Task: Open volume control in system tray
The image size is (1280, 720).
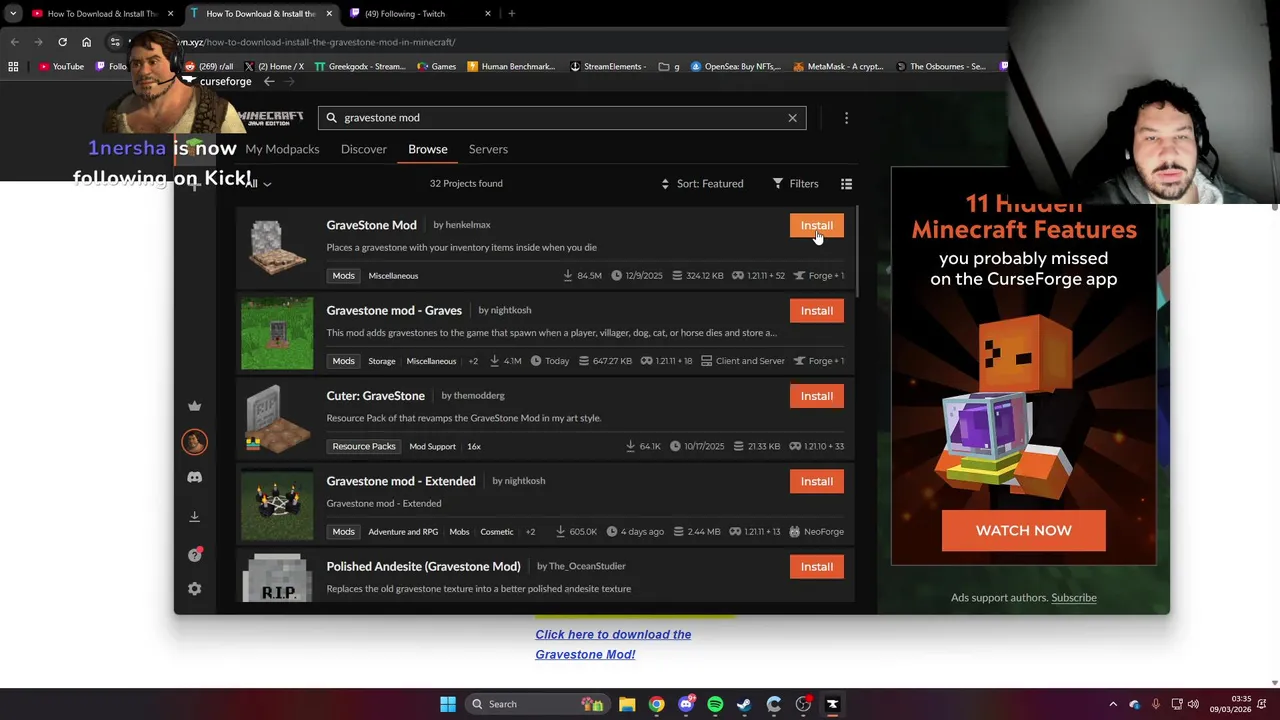Action: point(1193,704)
